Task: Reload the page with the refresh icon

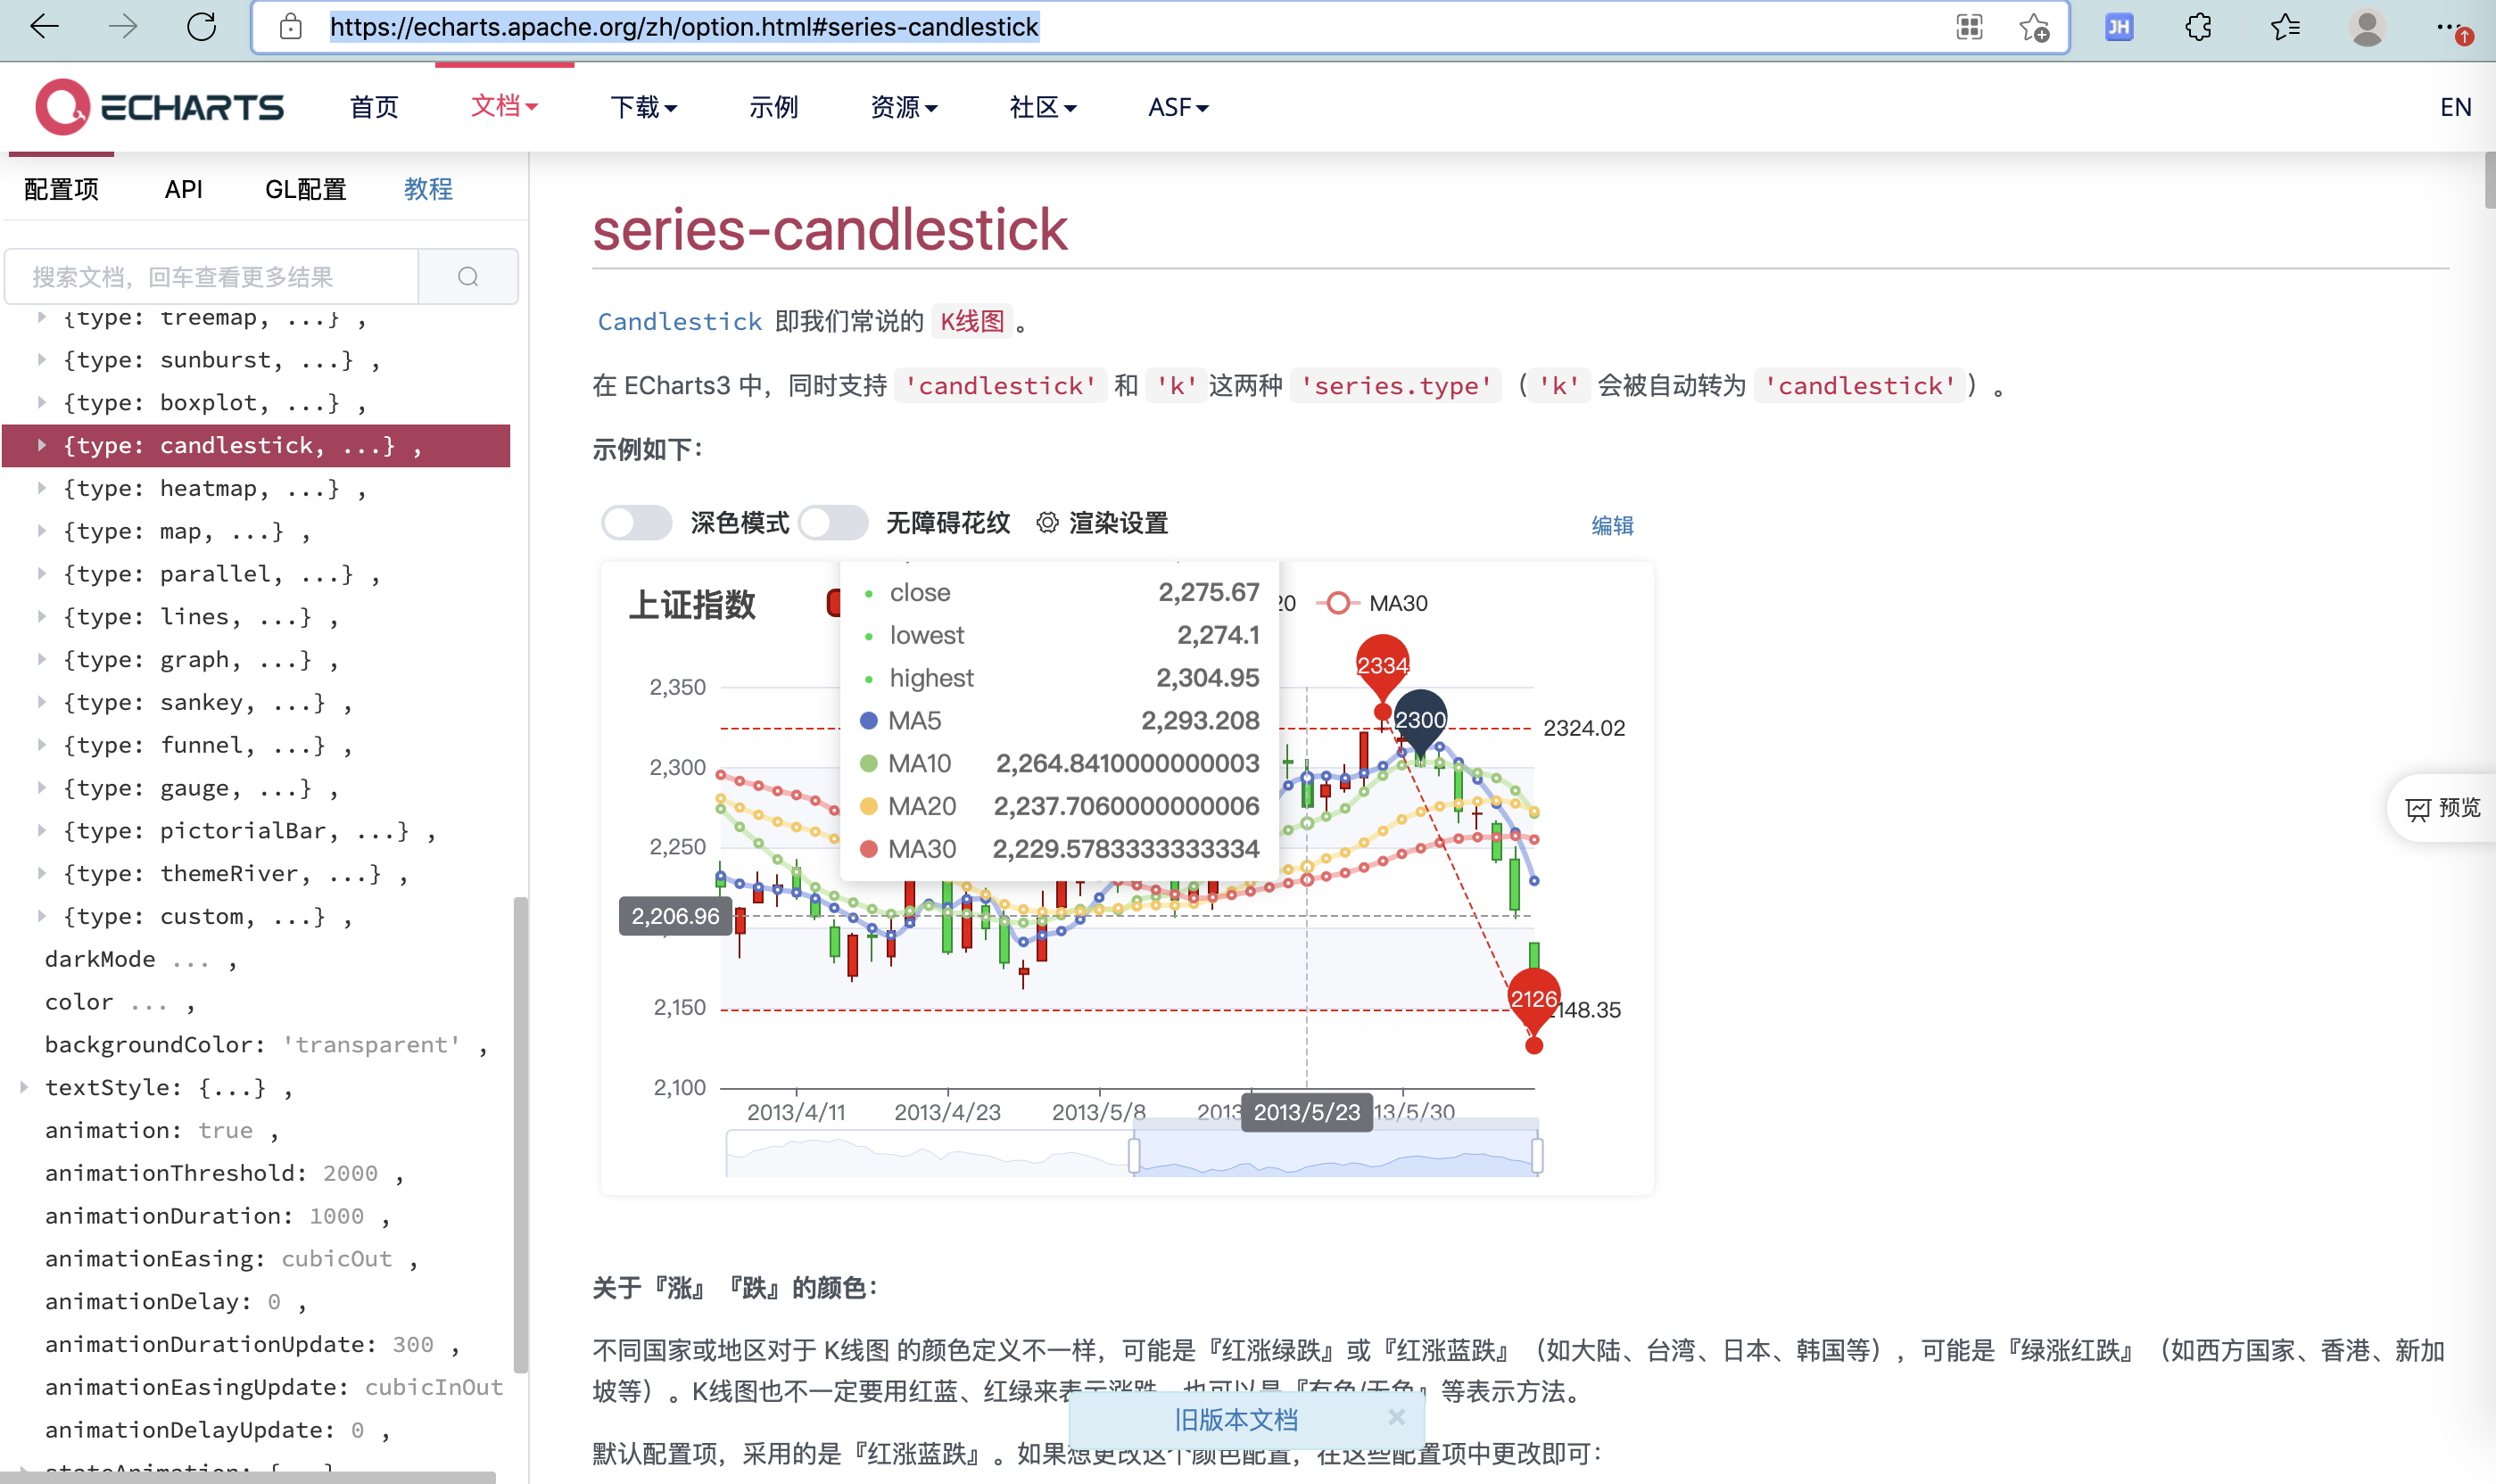Action: click(202, 27)
